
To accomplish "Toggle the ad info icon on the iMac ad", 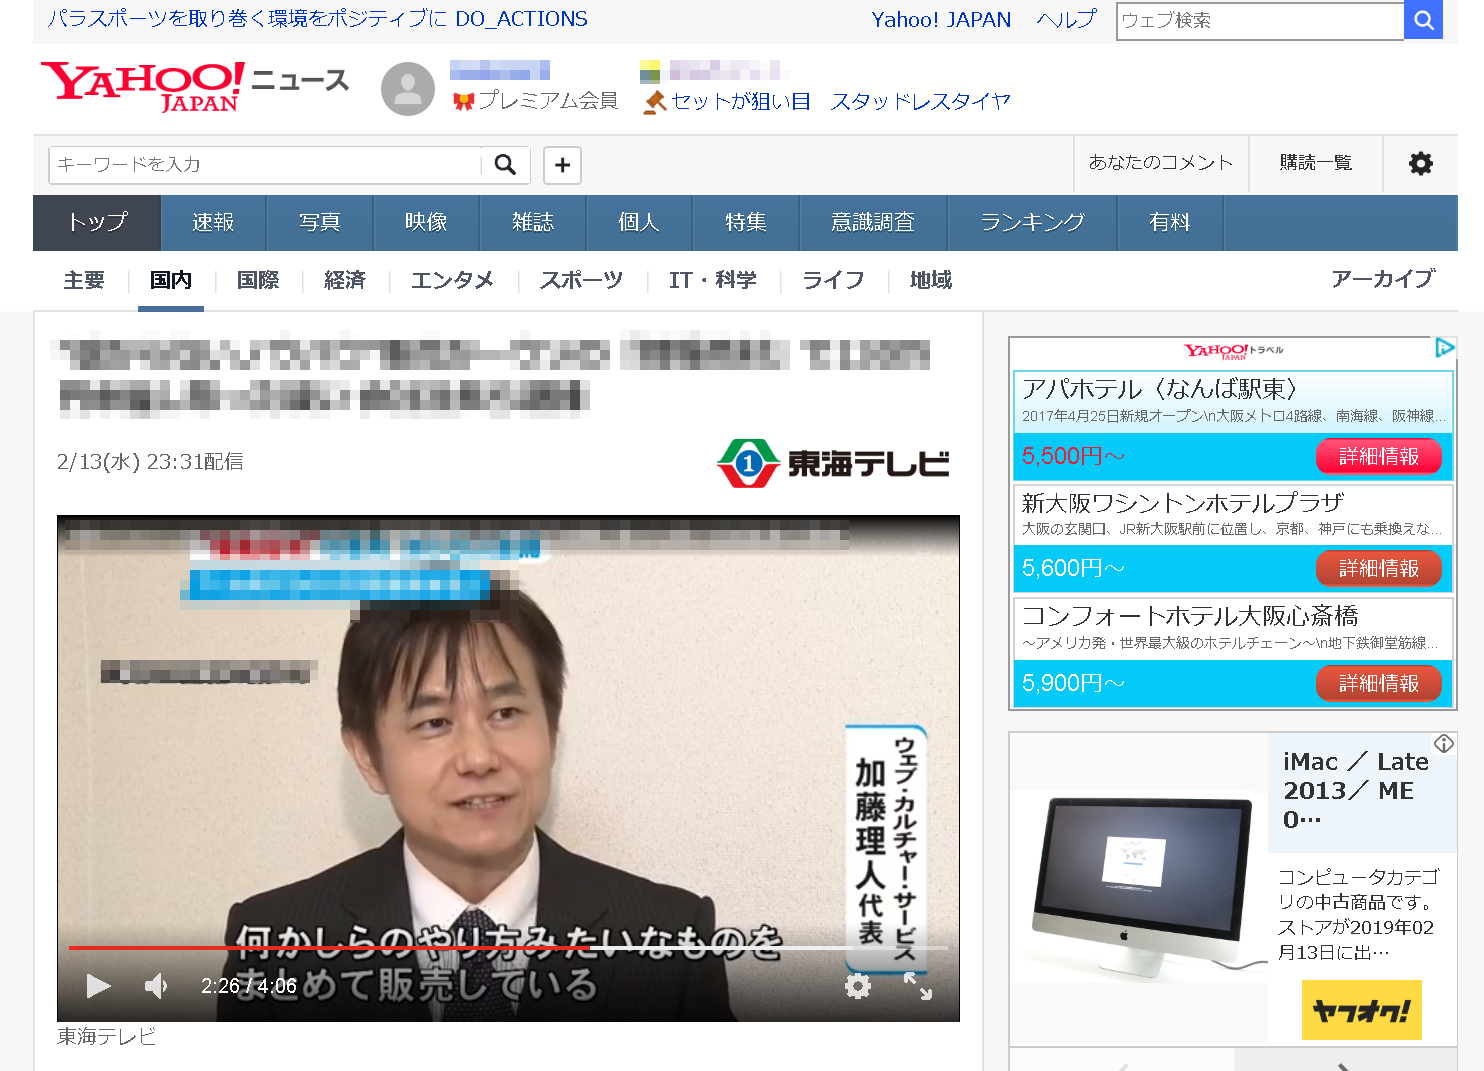I will [1444, 744].
